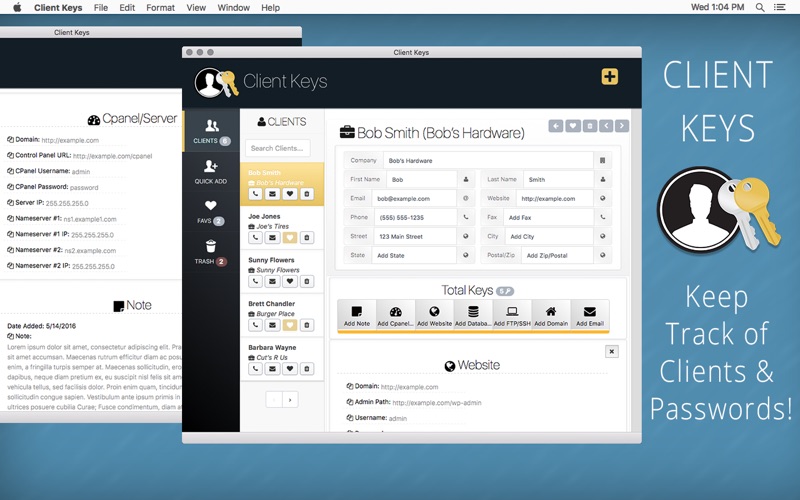This screenshot has height=500, width=800.
Task: Open Quick Add in the sidebar
Action: (x=211, y=171)
